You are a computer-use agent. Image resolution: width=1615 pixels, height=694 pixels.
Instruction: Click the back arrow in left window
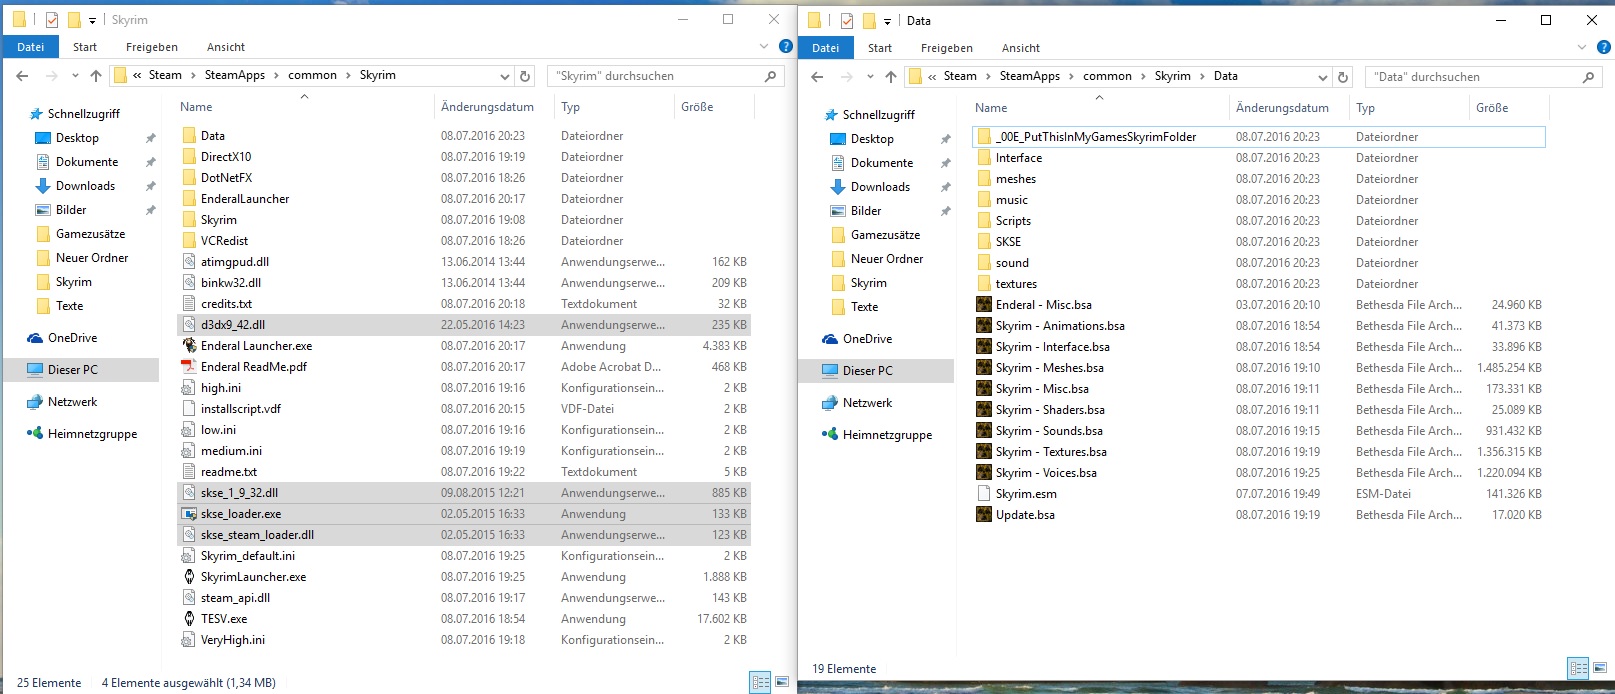pyautogui.click(x=22, y=76)
